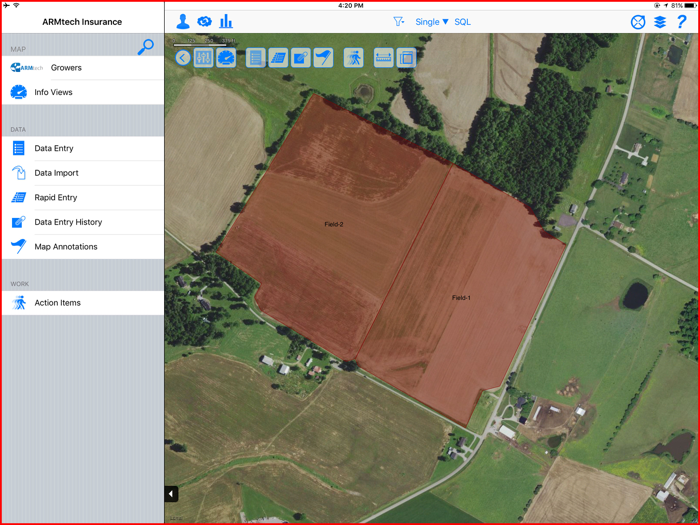Open help with the question mark

coord(681,21)
